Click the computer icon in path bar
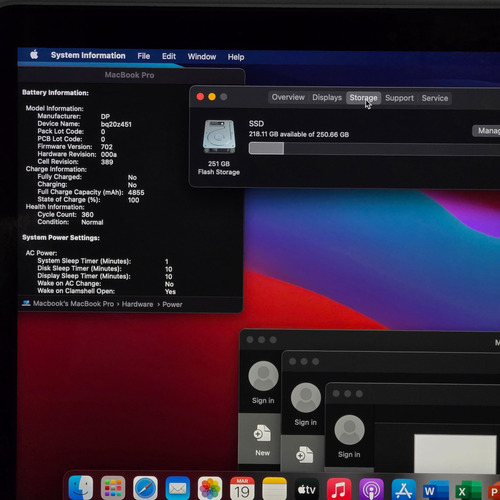The height and width of the screenshot is (500, 500). (26, 303)
